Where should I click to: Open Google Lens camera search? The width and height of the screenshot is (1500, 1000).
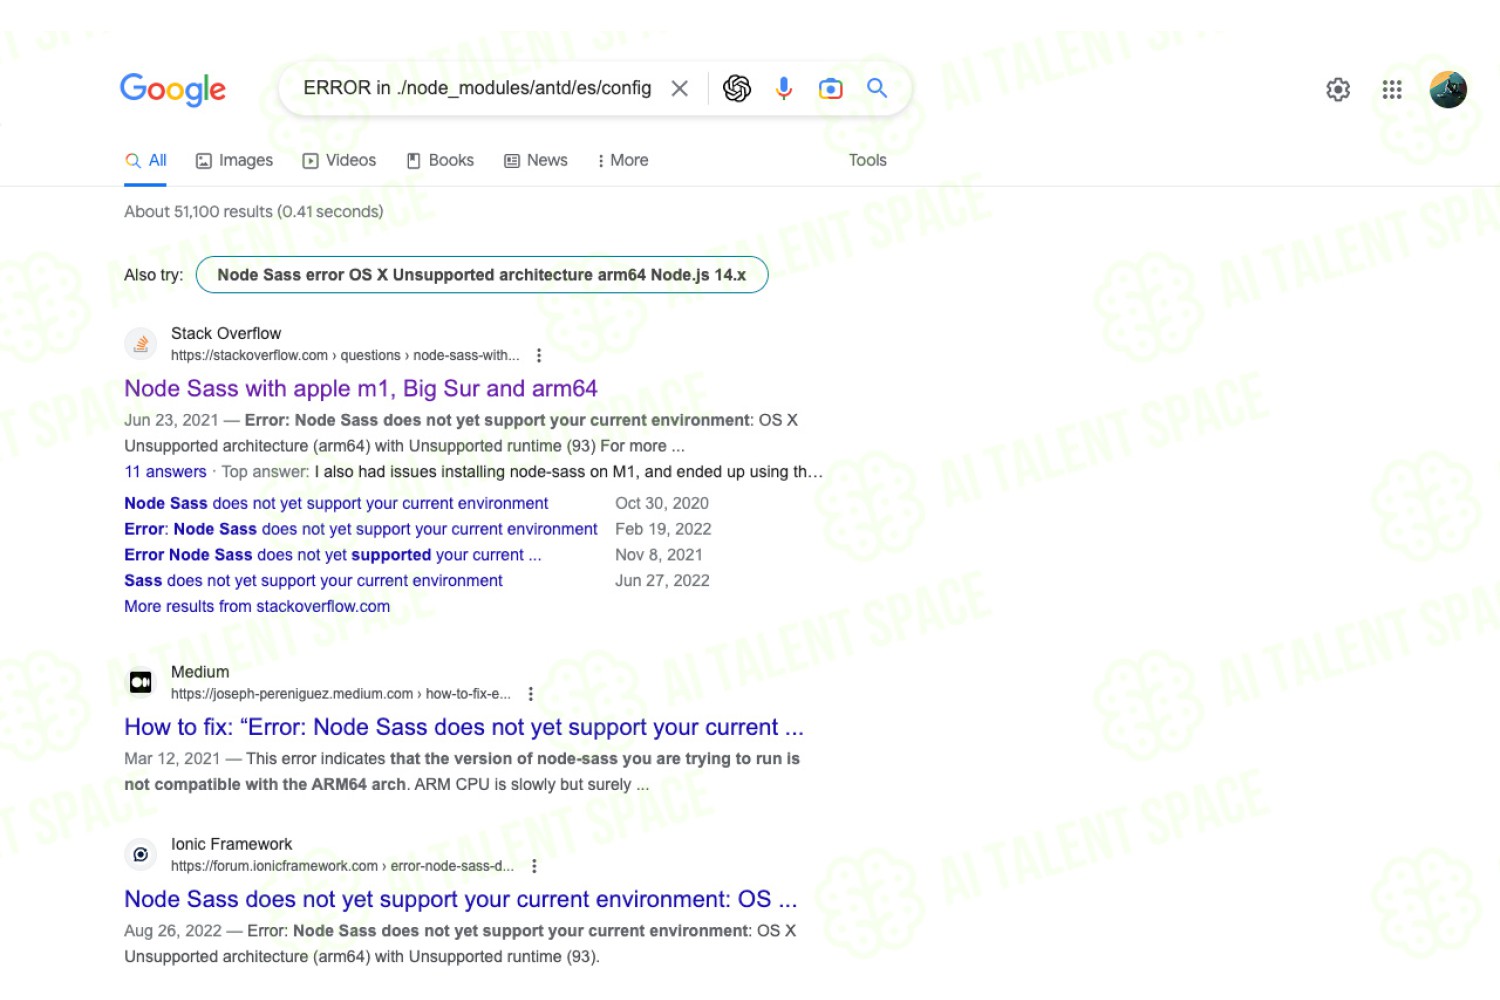tap(830, 89)
